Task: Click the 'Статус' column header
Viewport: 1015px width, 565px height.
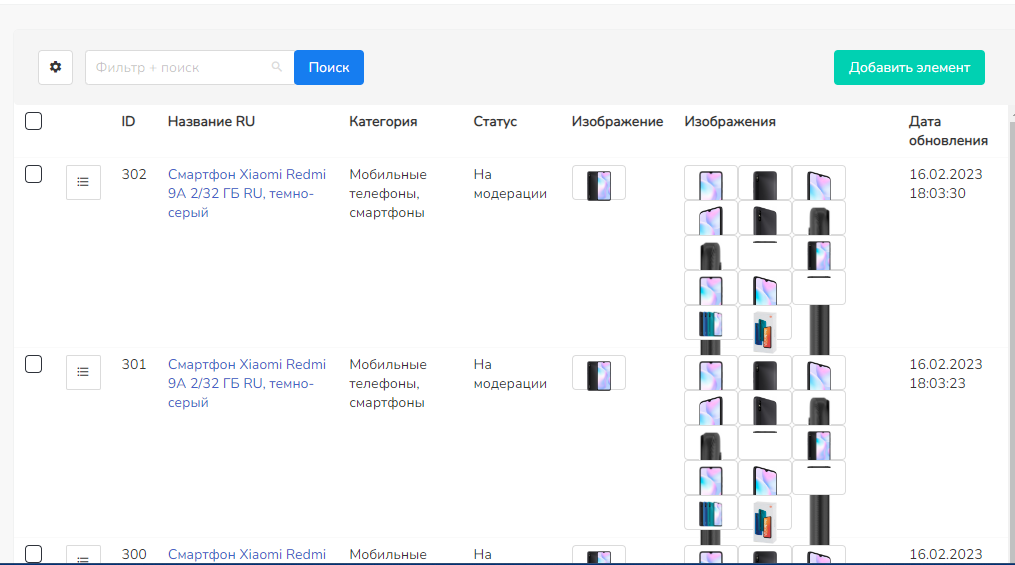Action: coord(495,122)
